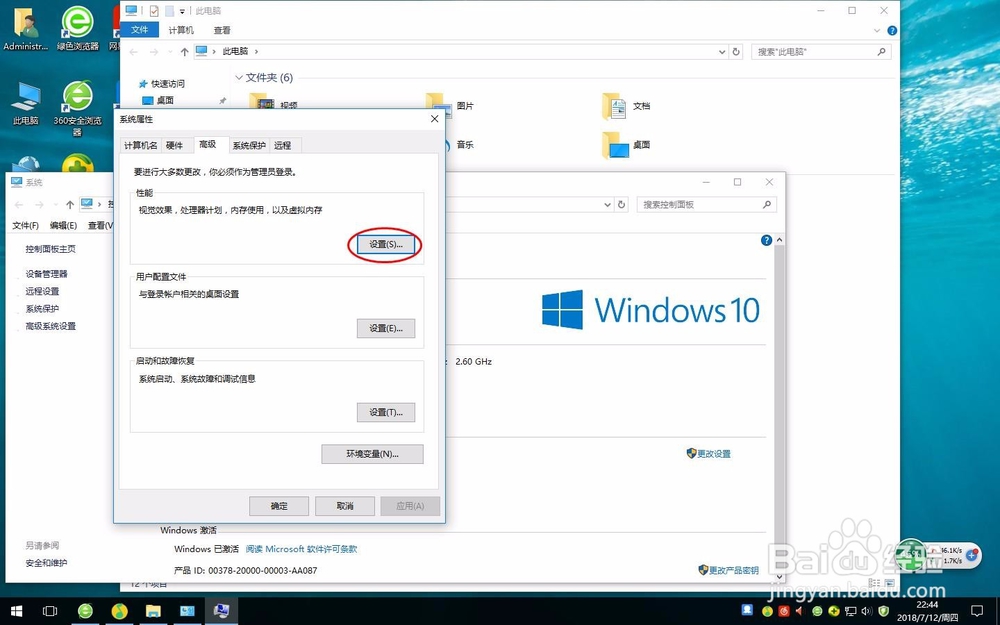
Task: Refresh the 此电脑 address bar
Action: (x=737, y=52)
